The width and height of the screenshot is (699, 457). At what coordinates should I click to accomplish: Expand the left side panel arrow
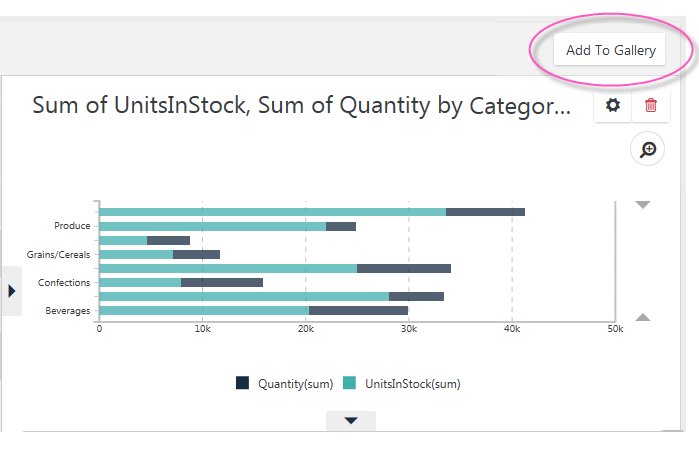pos(12,291)
